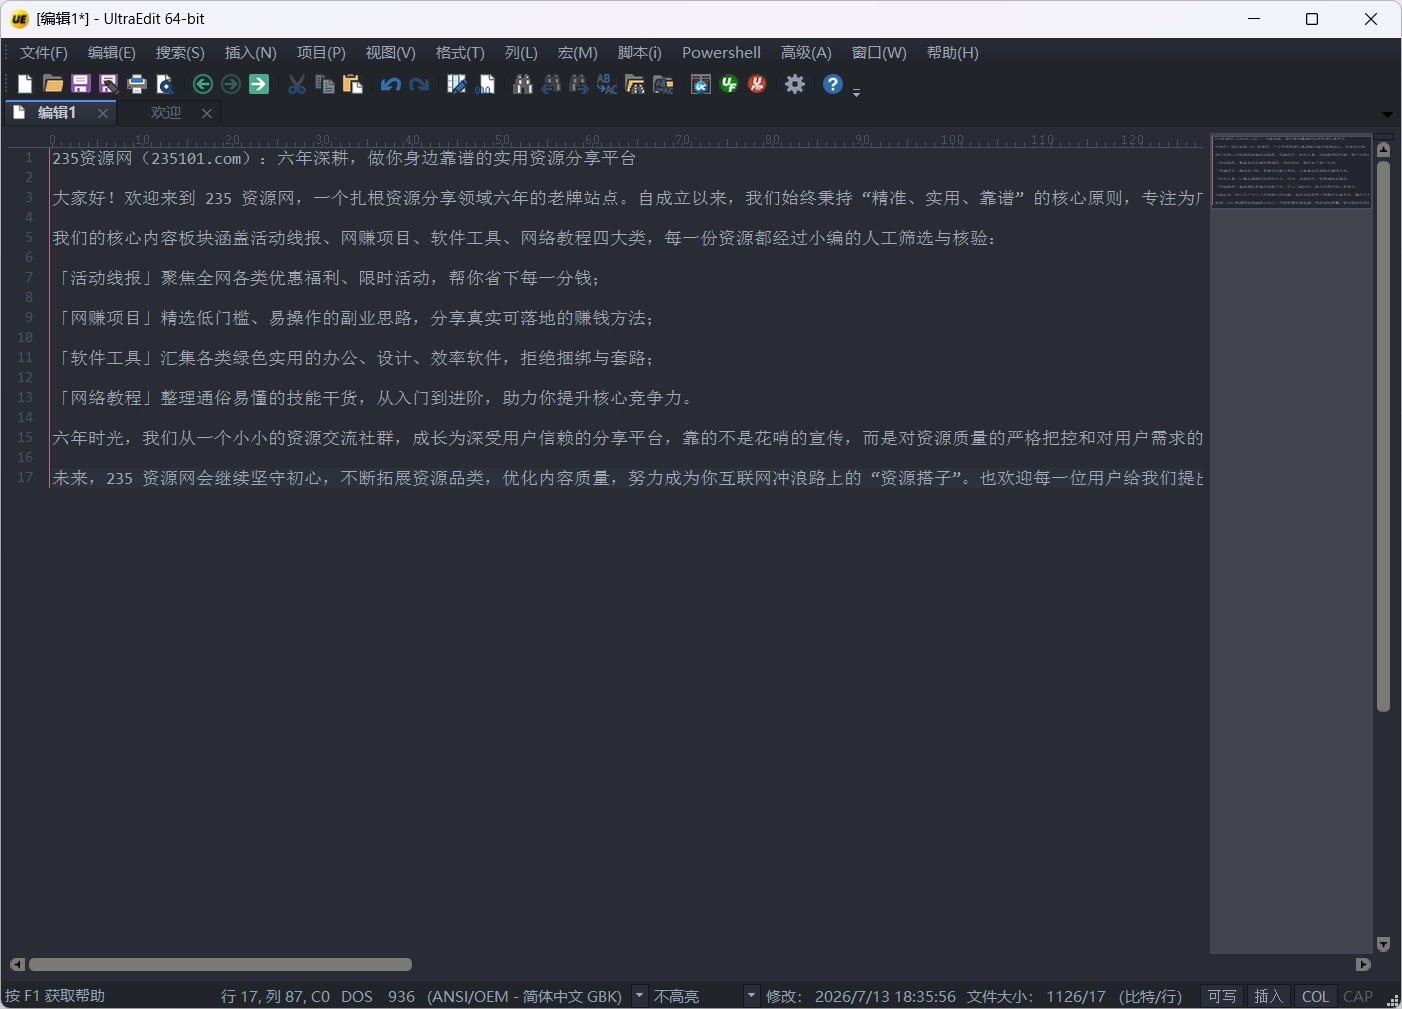Click the 行 17, 列 87 position indicator

275,996
